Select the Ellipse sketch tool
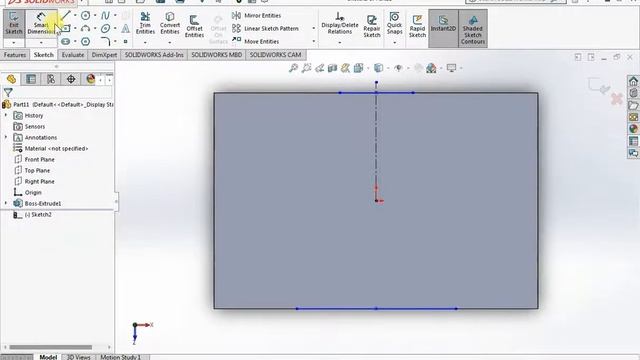The height and width of the screenshot is (360, 640). click(x=105, y=29)
